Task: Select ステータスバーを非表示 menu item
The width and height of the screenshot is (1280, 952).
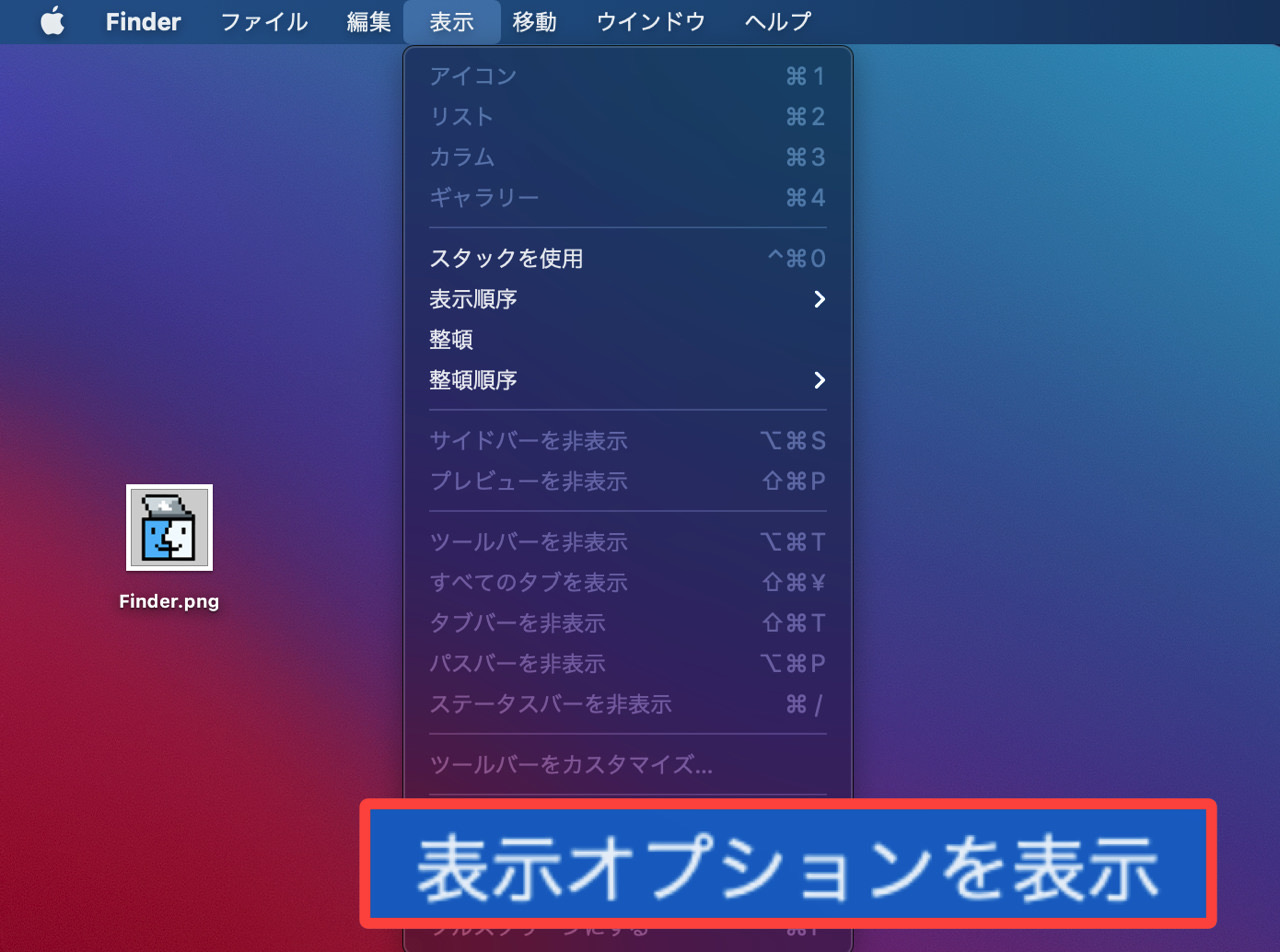Action: coord(628,705)
